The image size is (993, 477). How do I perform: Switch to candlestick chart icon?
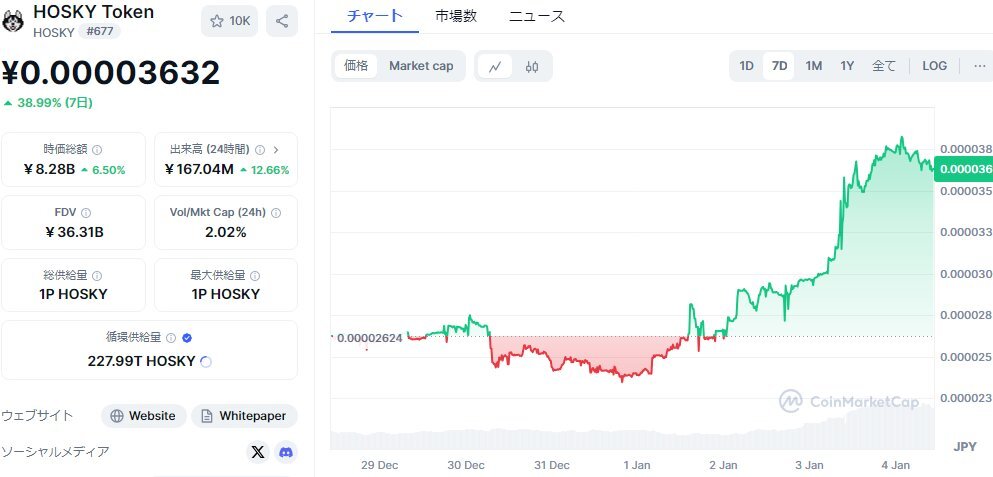tap(532, 66)
